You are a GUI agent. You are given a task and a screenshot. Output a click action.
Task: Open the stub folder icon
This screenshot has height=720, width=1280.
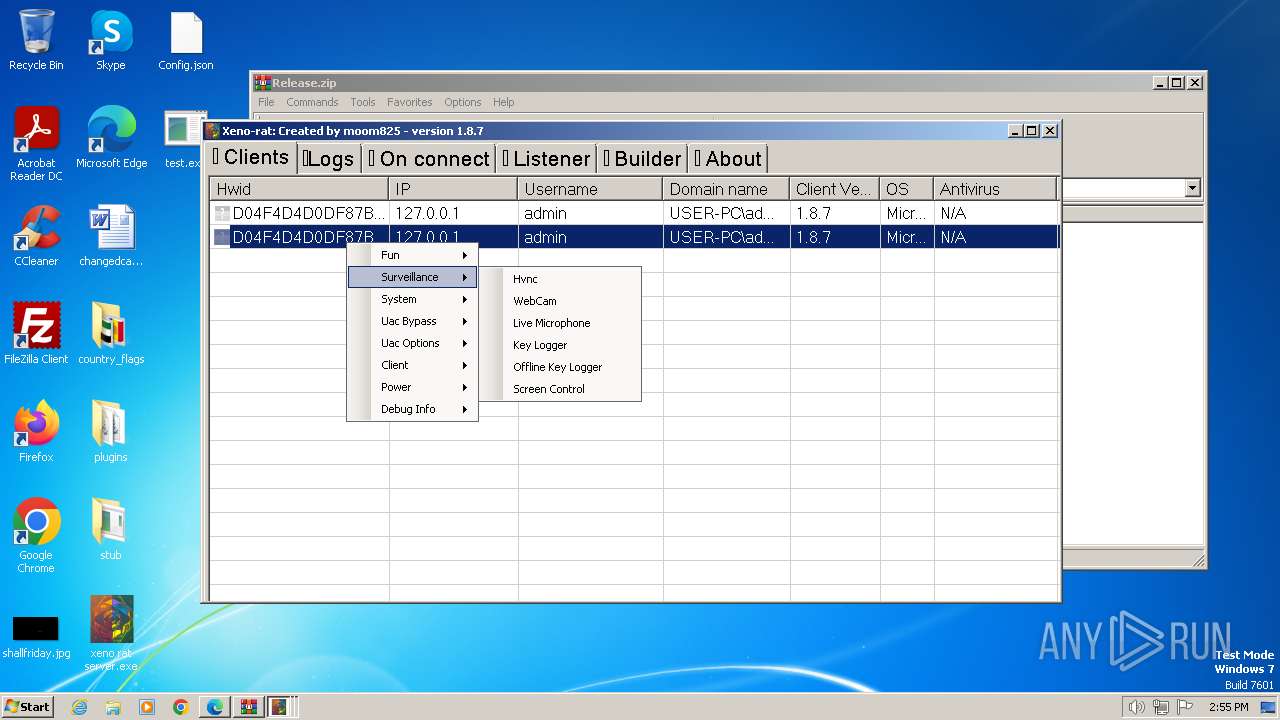point(111,530)
